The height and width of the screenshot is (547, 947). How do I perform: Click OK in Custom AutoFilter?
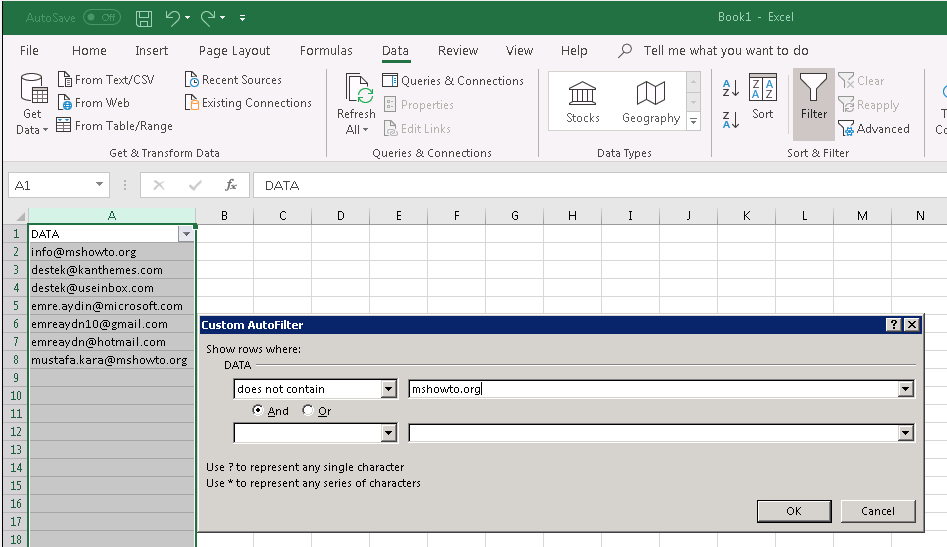coord(794,511)
